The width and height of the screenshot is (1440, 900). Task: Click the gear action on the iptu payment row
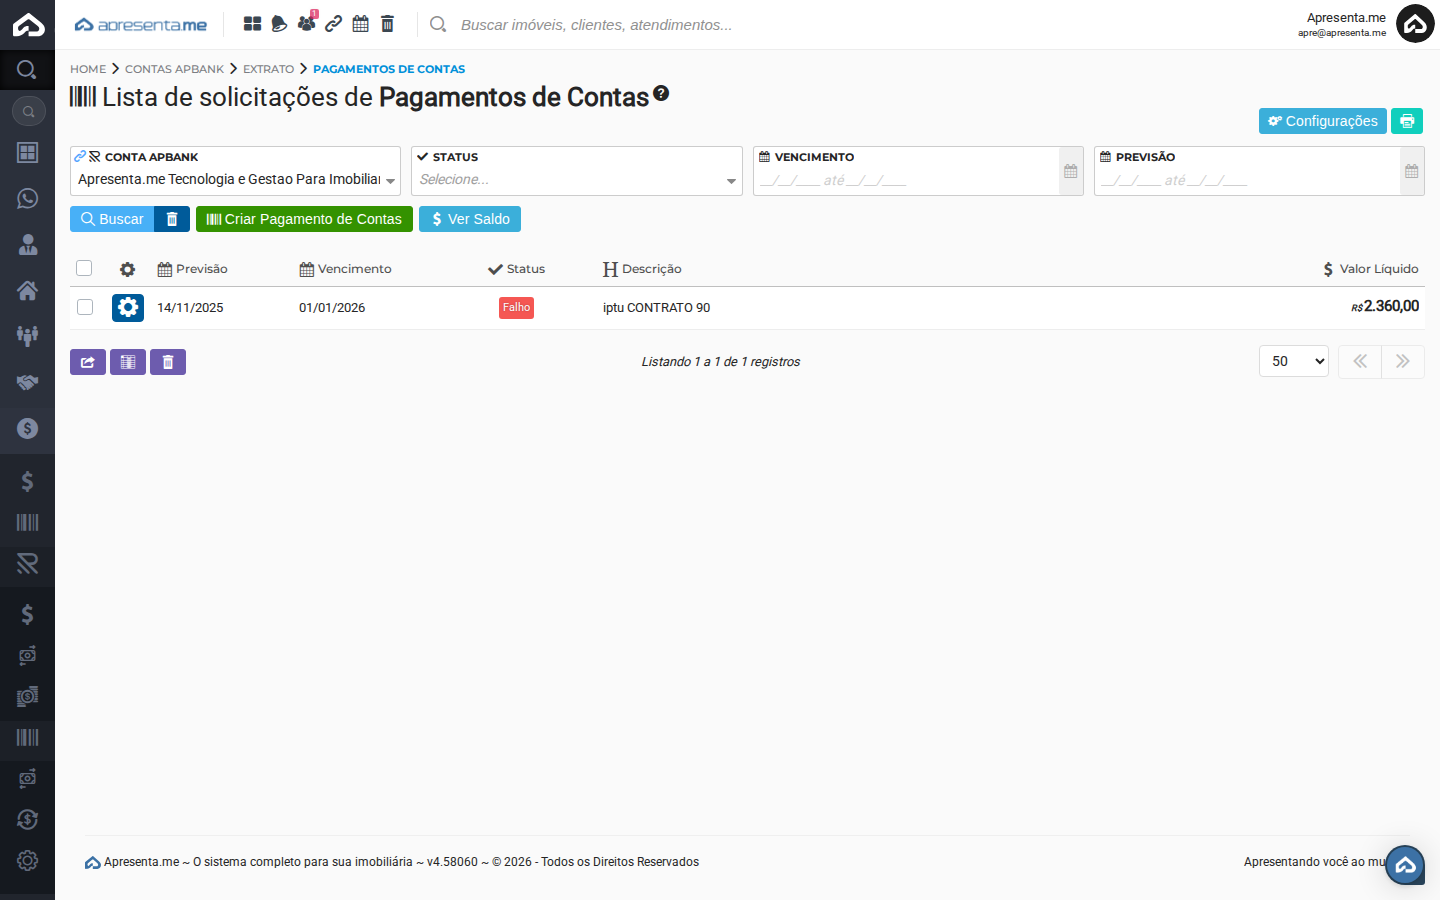127,307
